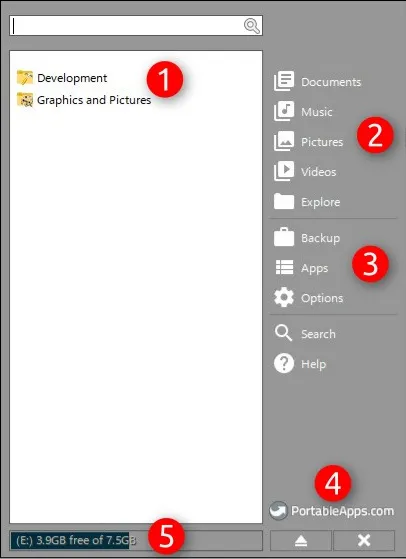Click the Options gear icon
406x559 pixels.
pyautogui.click(x=284, y=297)
